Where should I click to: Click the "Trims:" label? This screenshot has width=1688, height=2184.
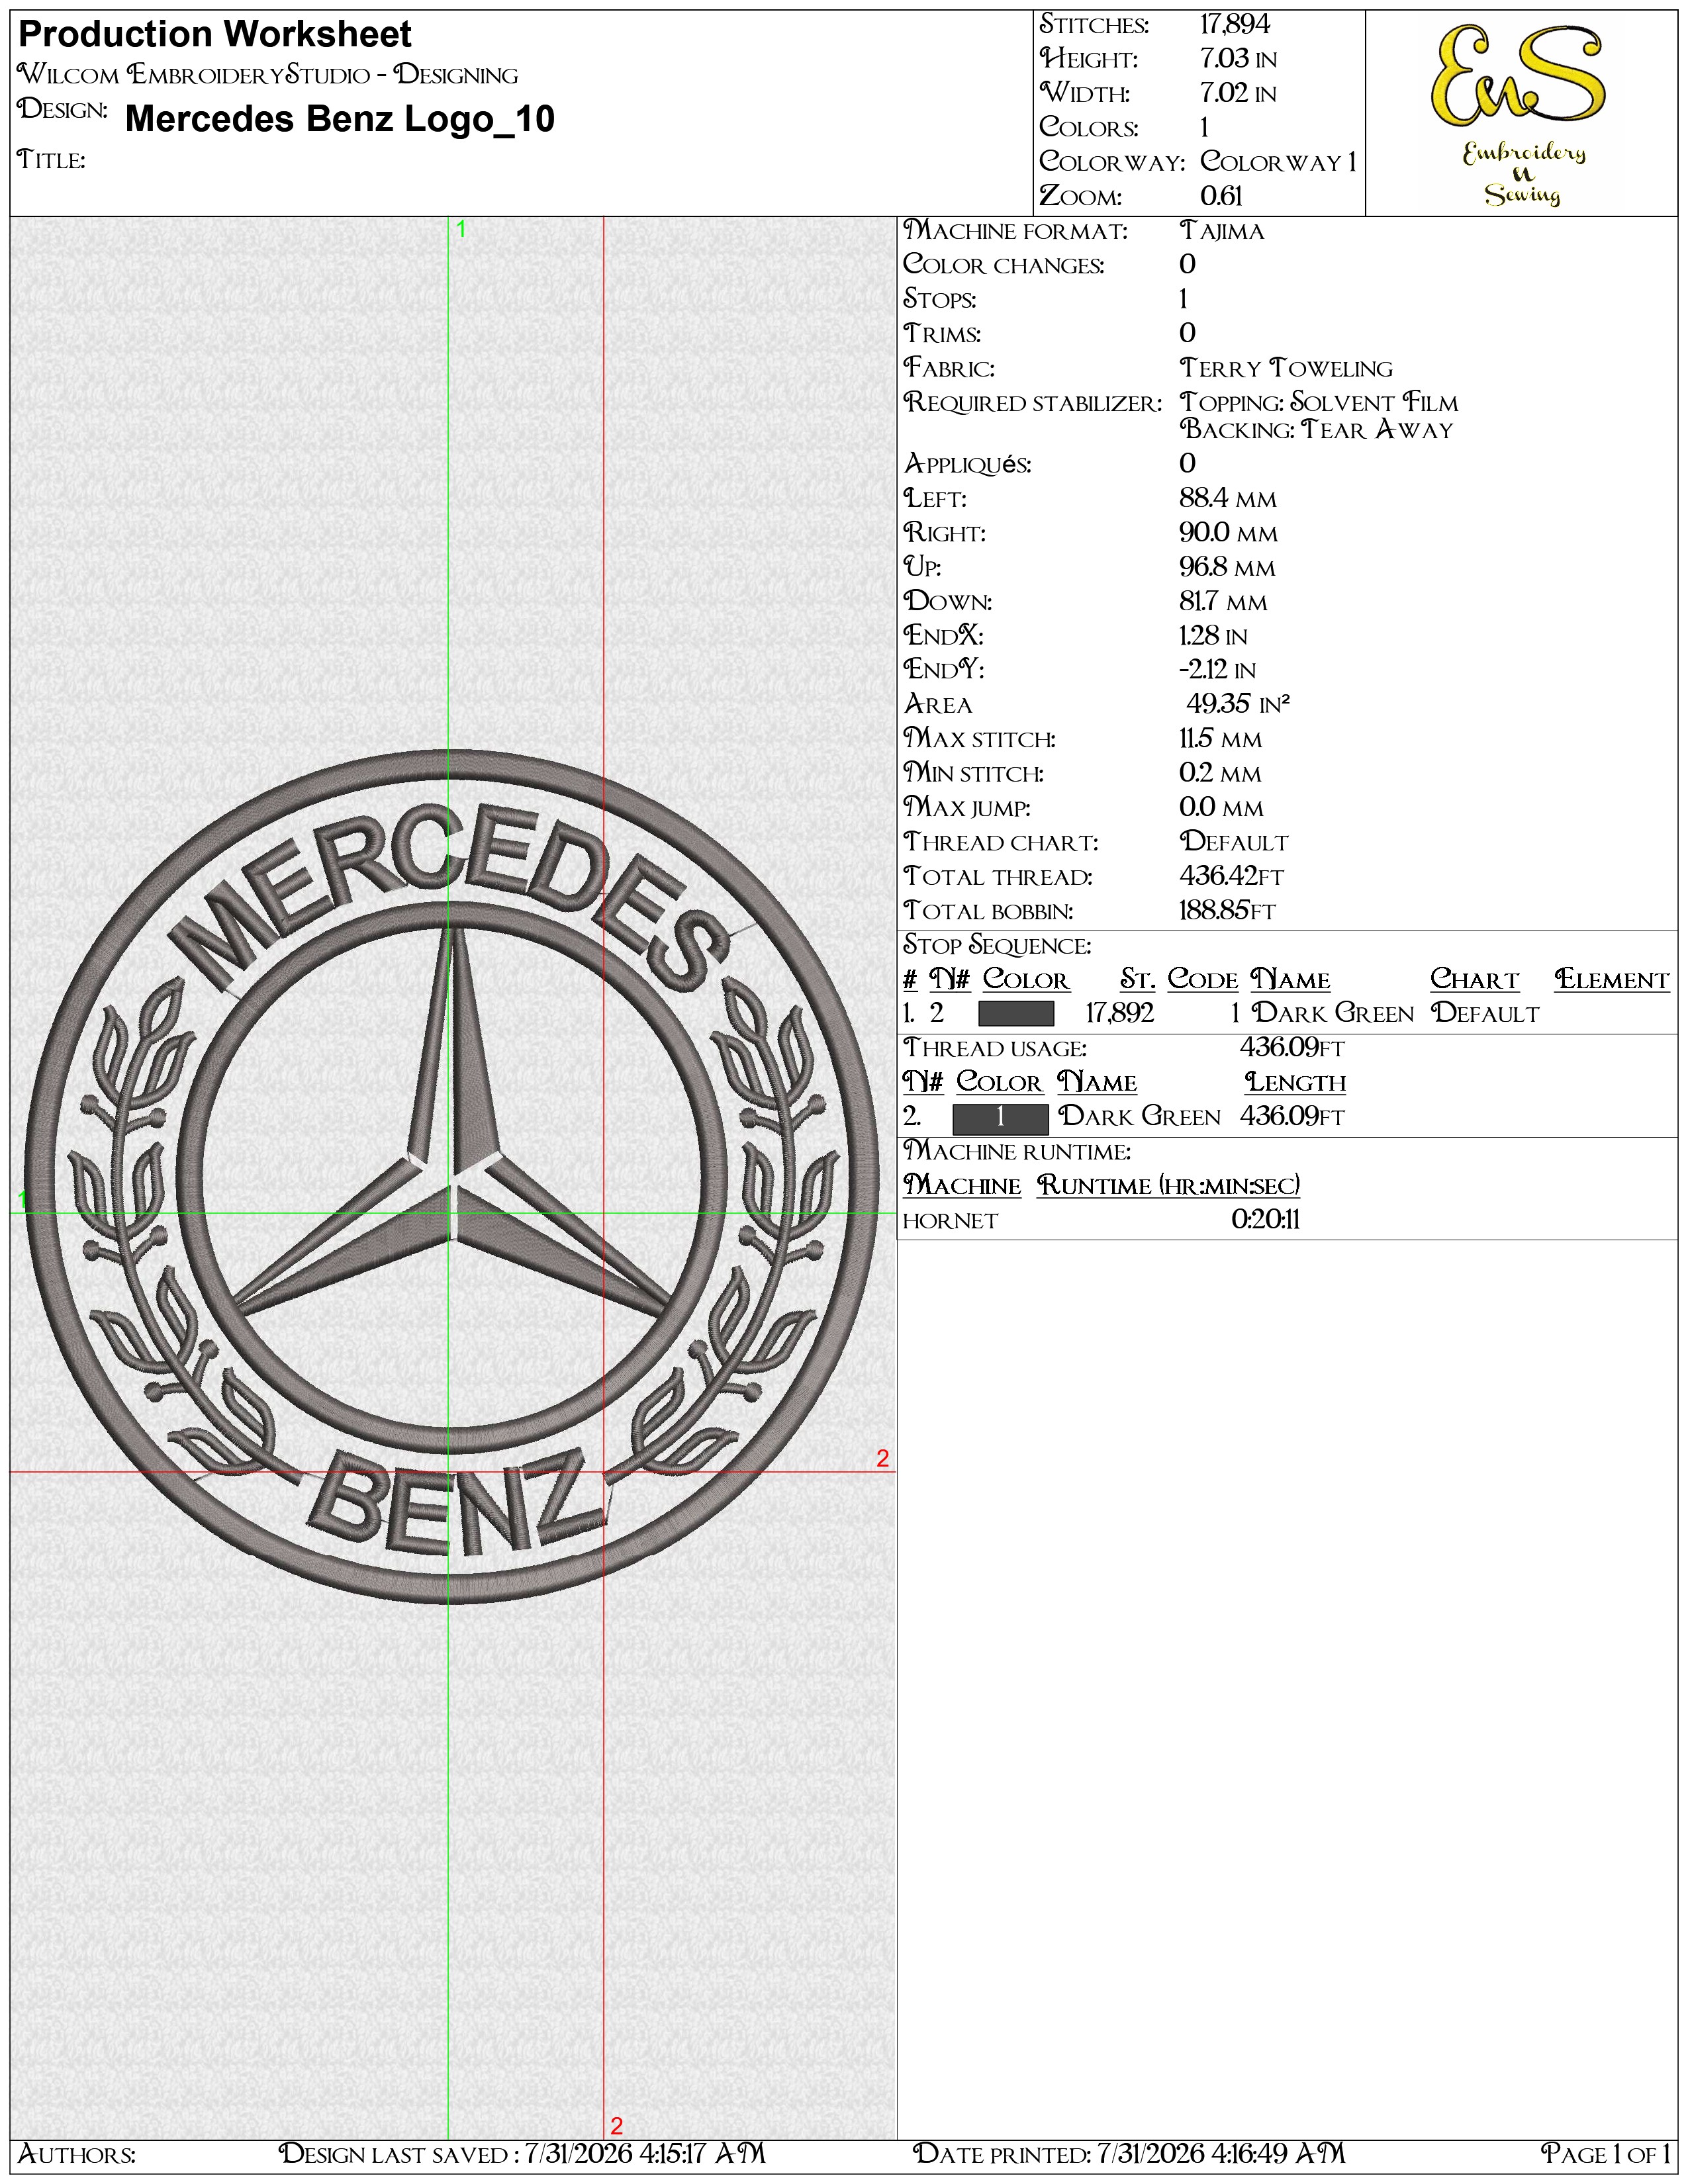(x=942, y=333)
